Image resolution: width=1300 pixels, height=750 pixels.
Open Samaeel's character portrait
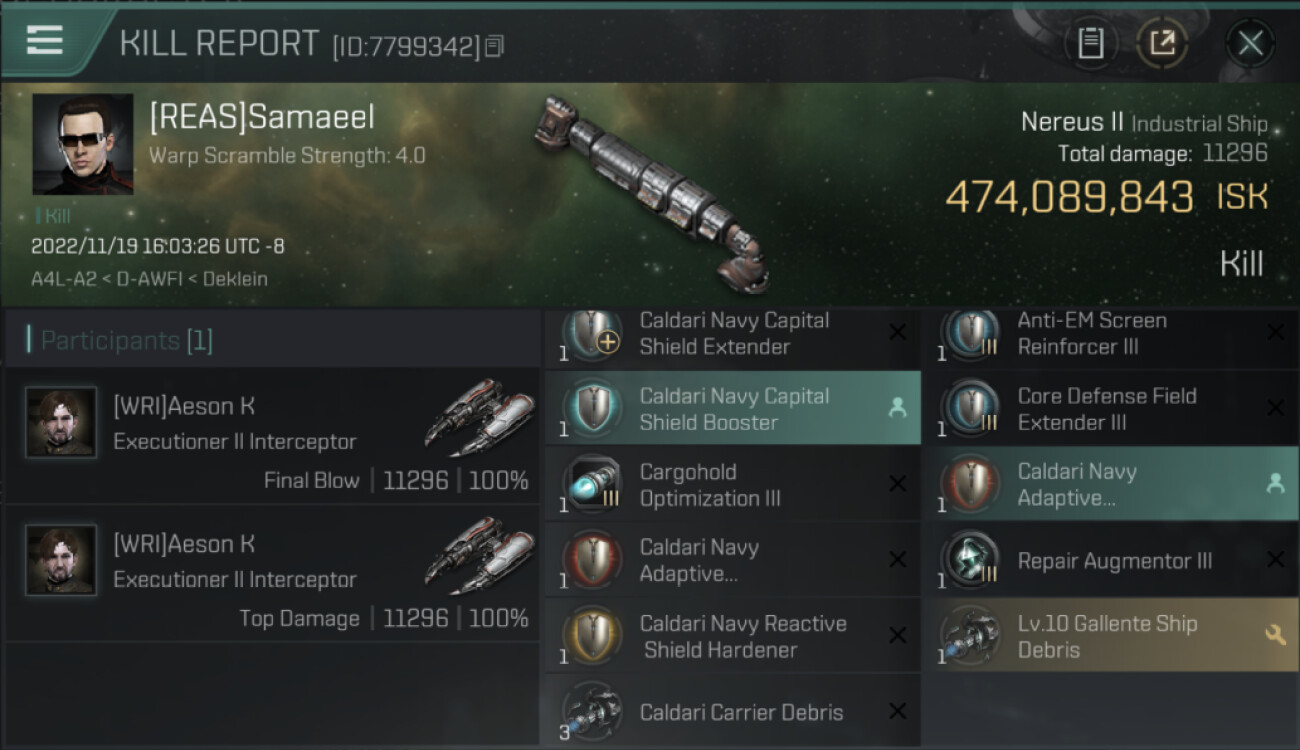[x=83, y=144]
